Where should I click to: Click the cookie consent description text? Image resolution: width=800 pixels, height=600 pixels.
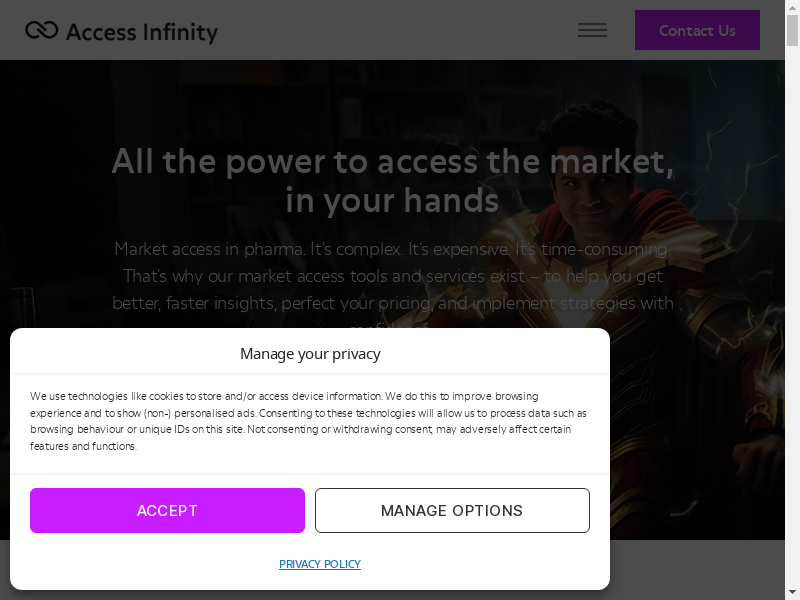308,421
